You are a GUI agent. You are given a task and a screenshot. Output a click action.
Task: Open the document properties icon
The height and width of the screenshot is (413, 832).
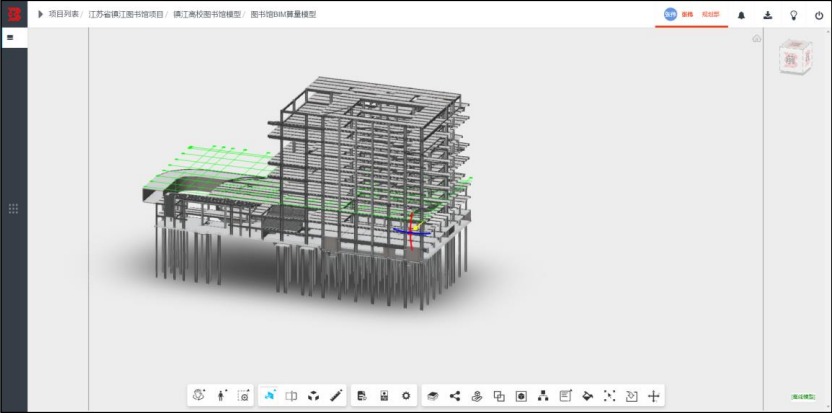coord(362,395)
